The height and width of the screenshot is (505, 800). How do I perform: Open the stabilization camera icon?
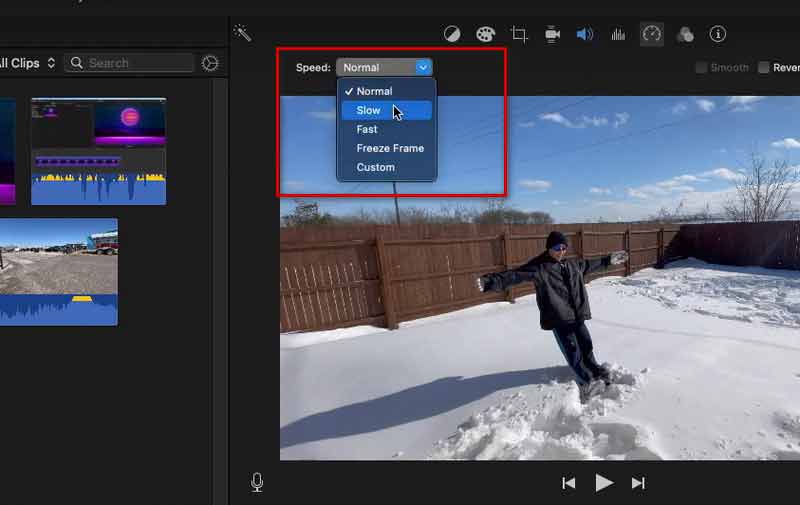point(552,34)
